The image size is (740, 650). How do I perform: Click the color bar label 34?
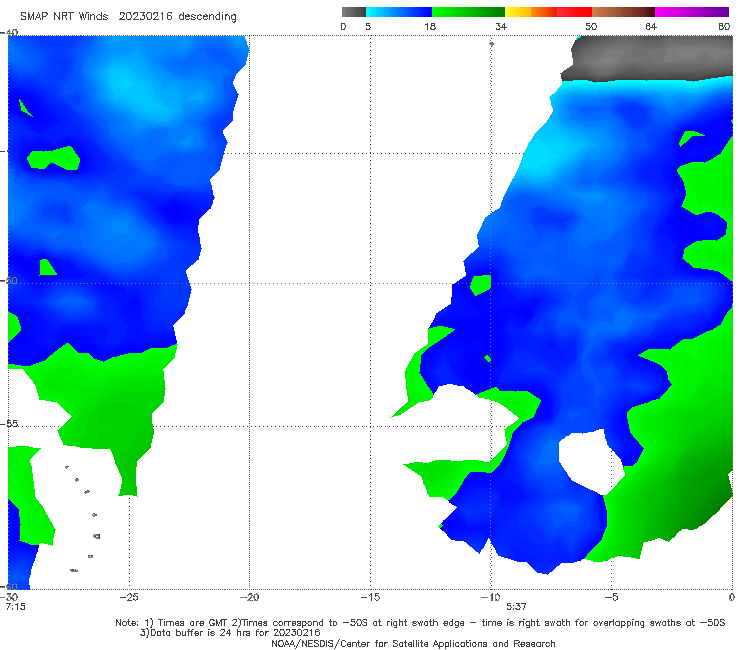coord(501,26)
